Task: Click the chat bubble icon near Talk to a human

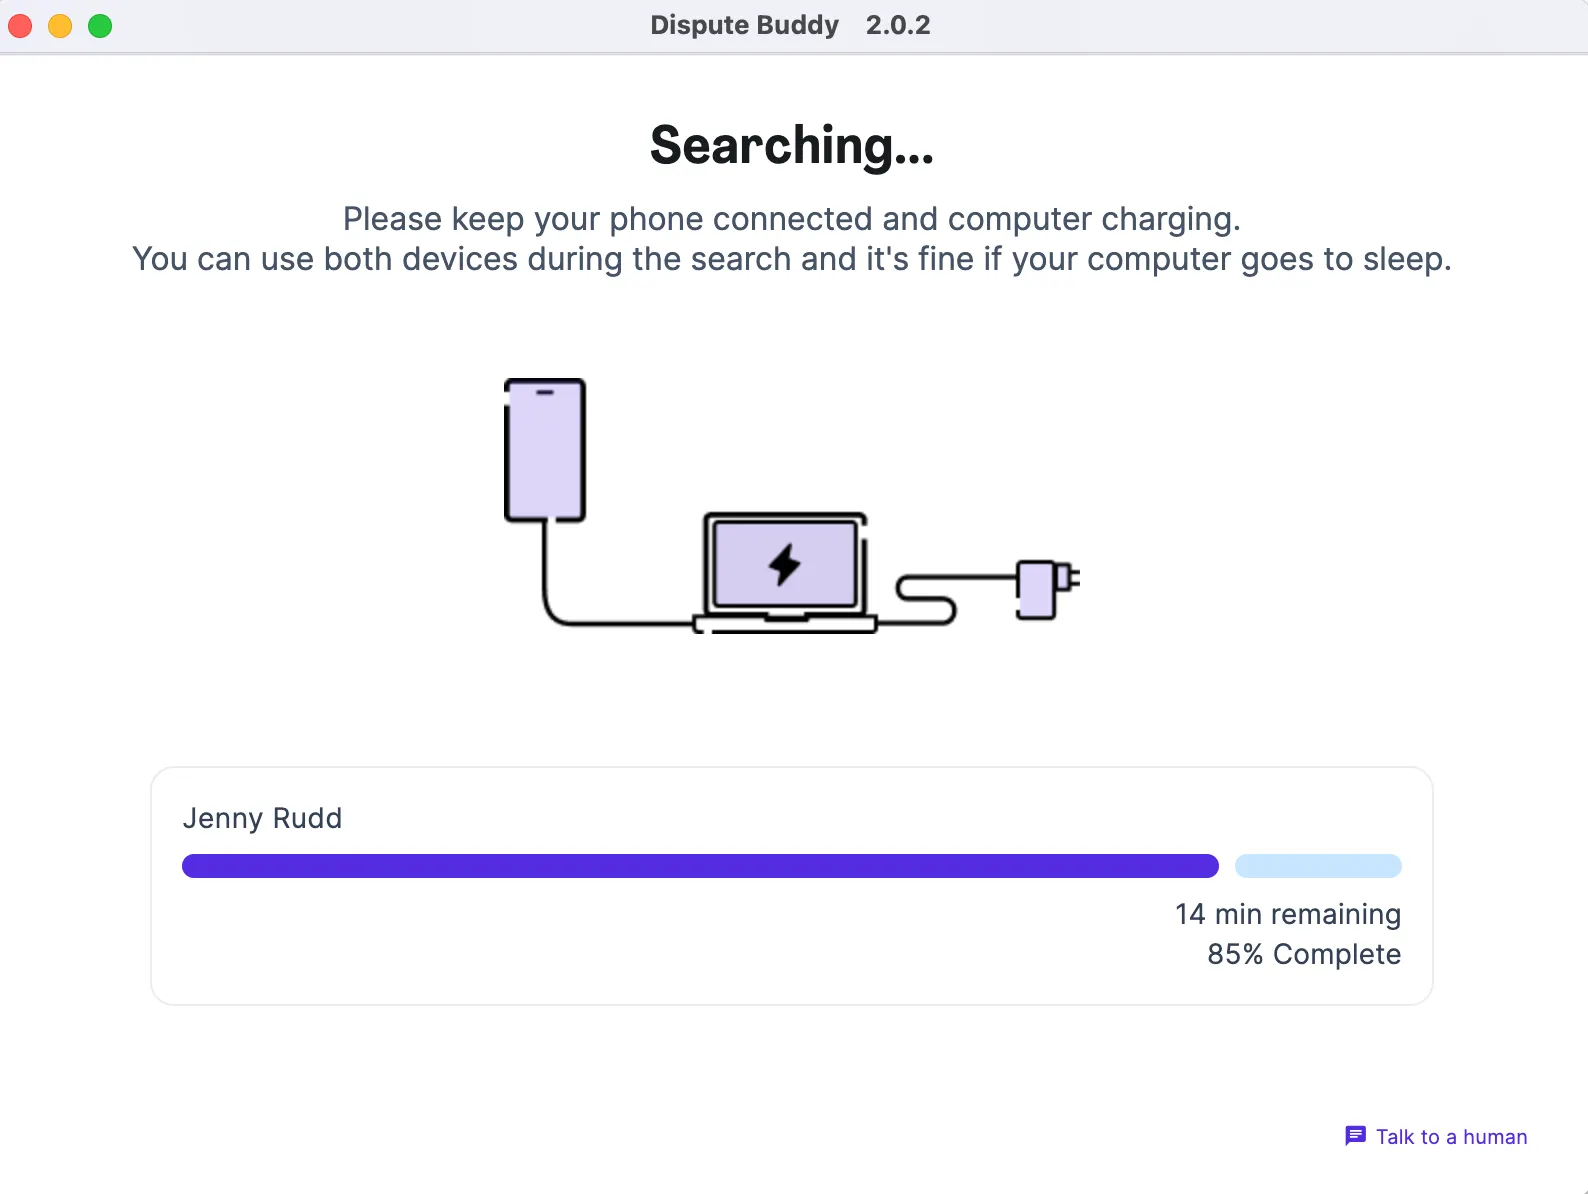Action: (x=1355, y=1136)
